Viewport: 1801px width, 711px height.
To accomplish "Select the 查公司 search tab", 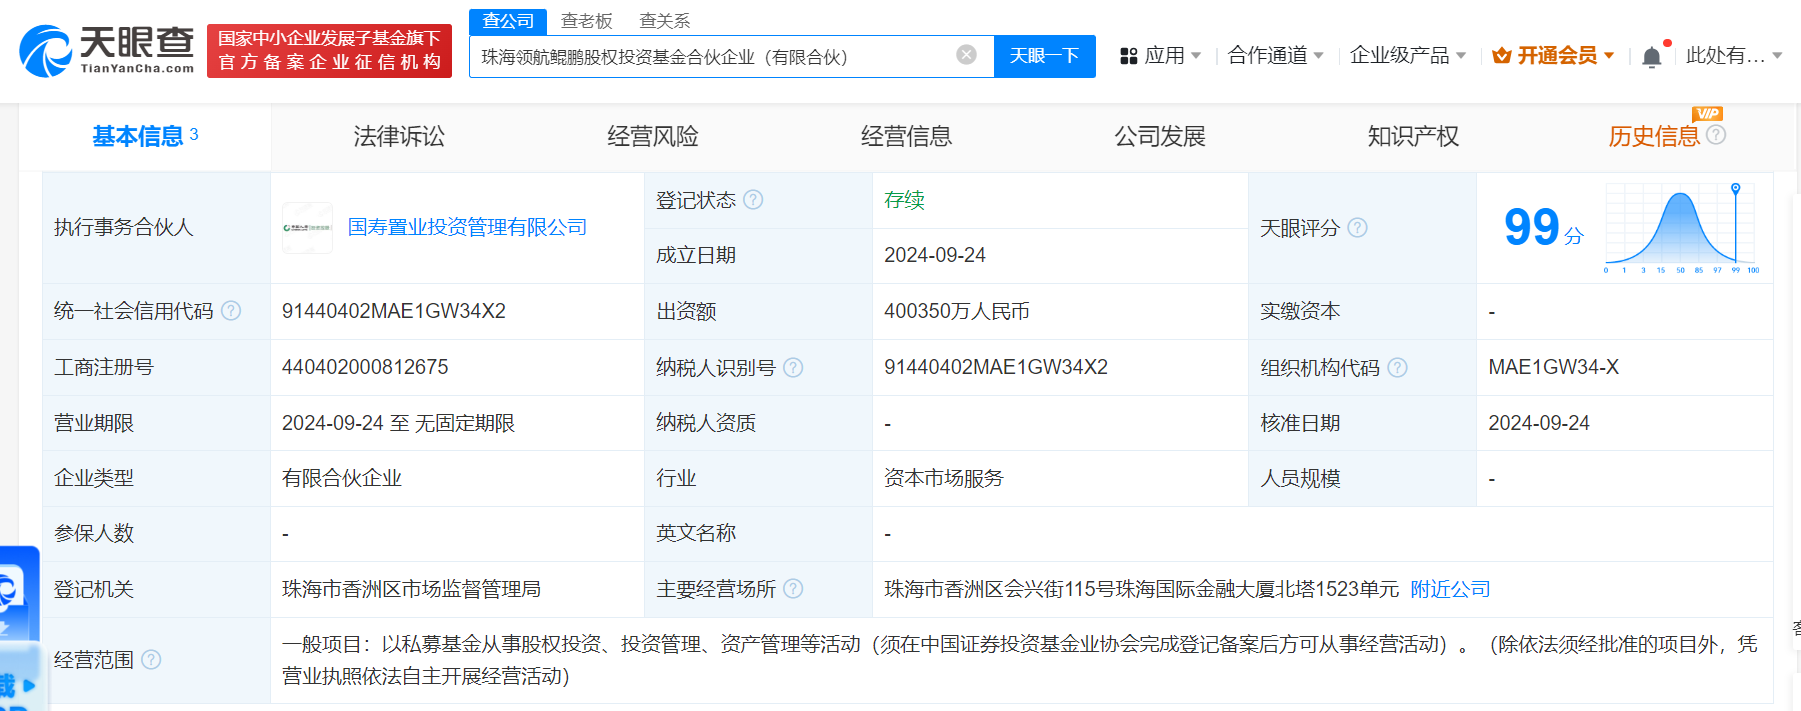I will pos(508,21).
